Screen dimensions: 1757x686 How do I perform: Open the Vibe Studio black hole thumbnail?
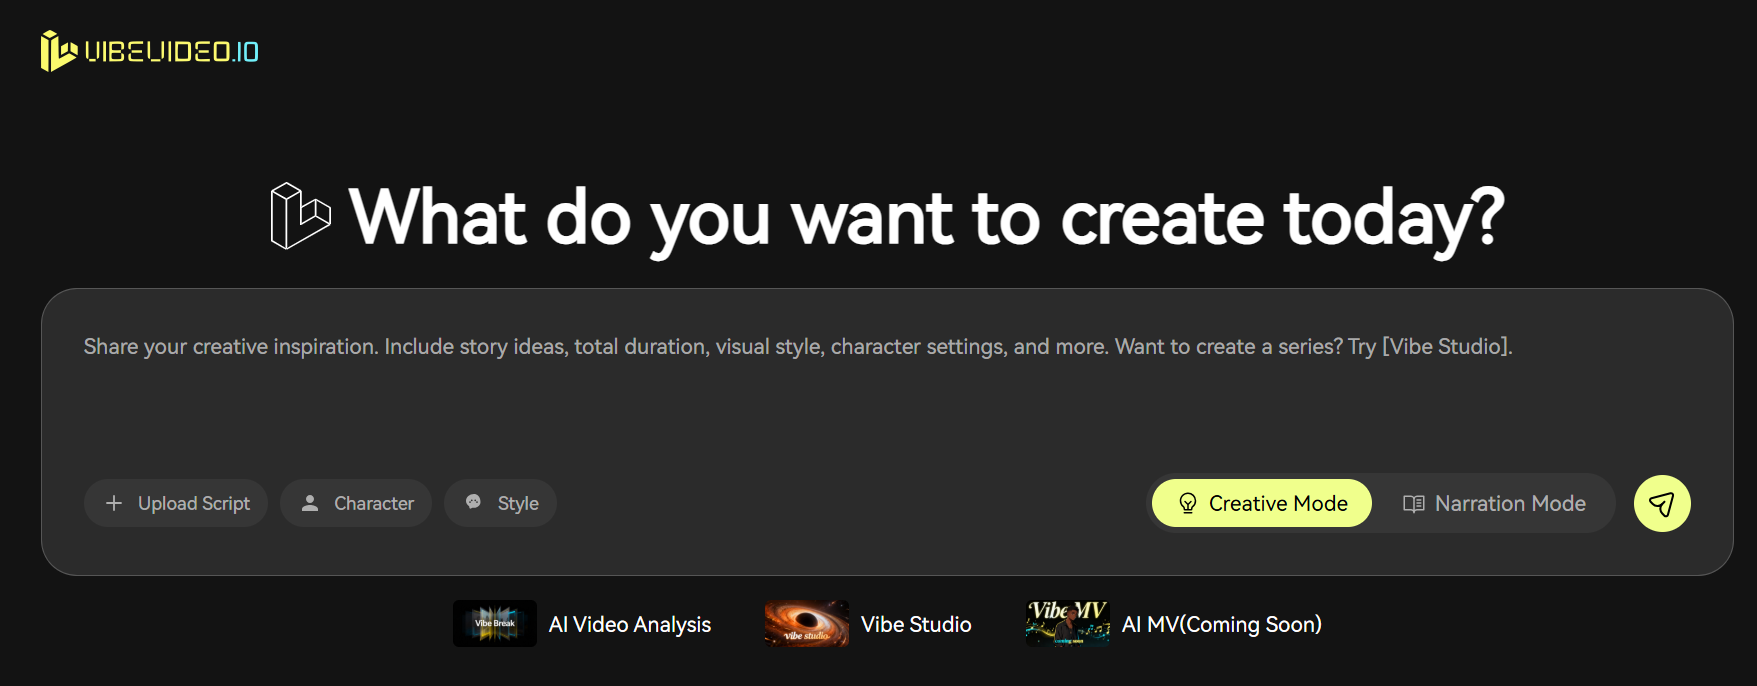(x=807, y=623)
